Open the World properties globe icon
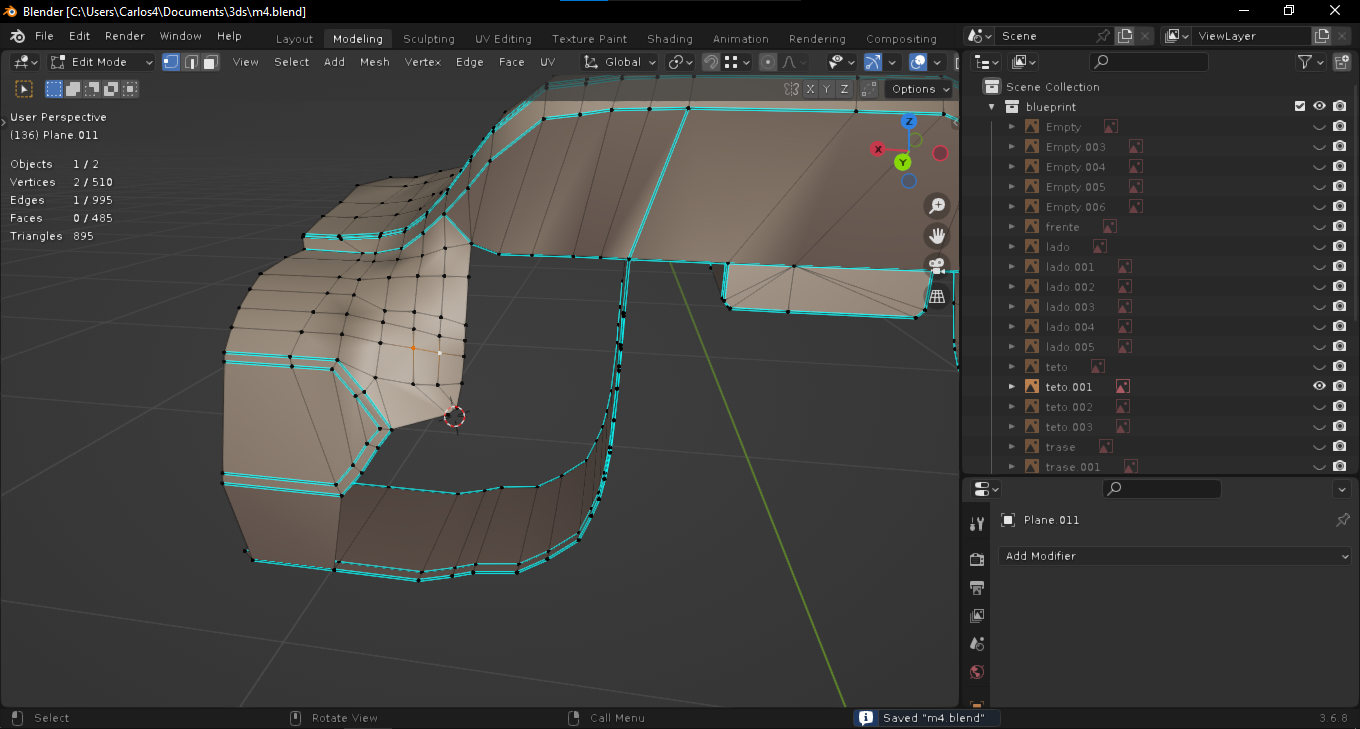The width and height of the screenshot is (1360, 729). click(x=977, y=672)
